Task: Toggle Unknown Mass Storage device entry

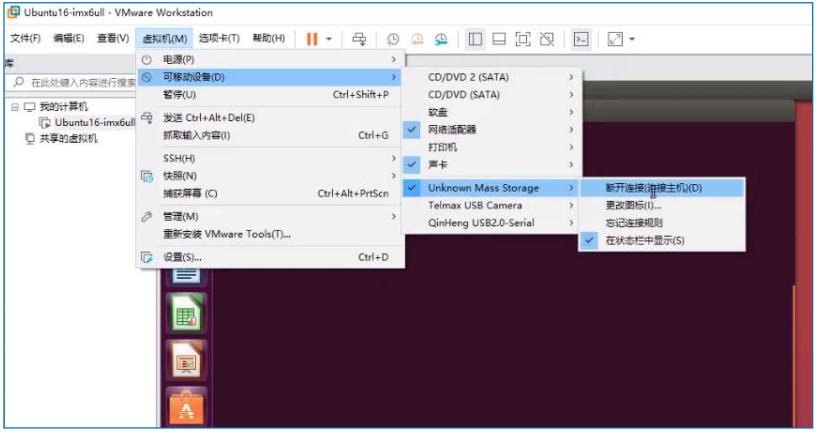Action: 492,188
